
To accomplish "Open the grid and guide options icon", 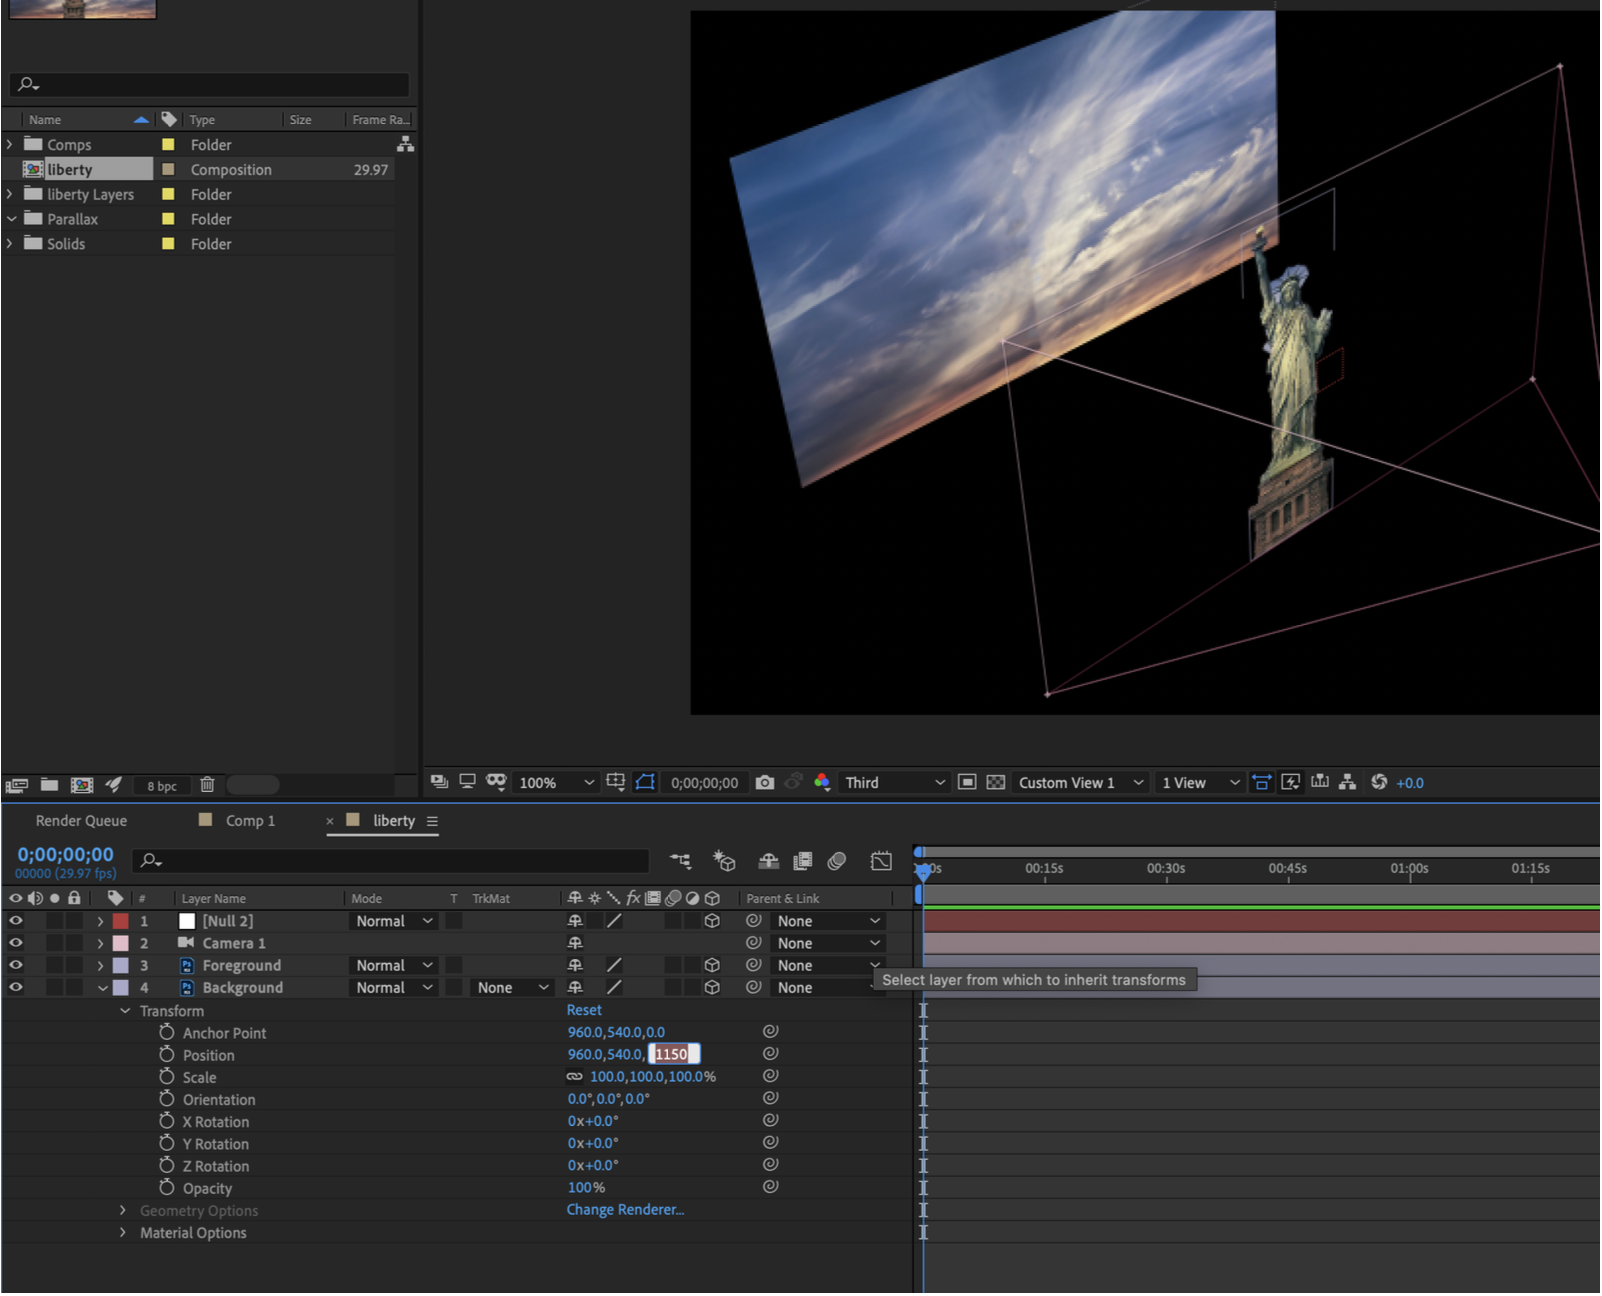I will coord(616,782).
